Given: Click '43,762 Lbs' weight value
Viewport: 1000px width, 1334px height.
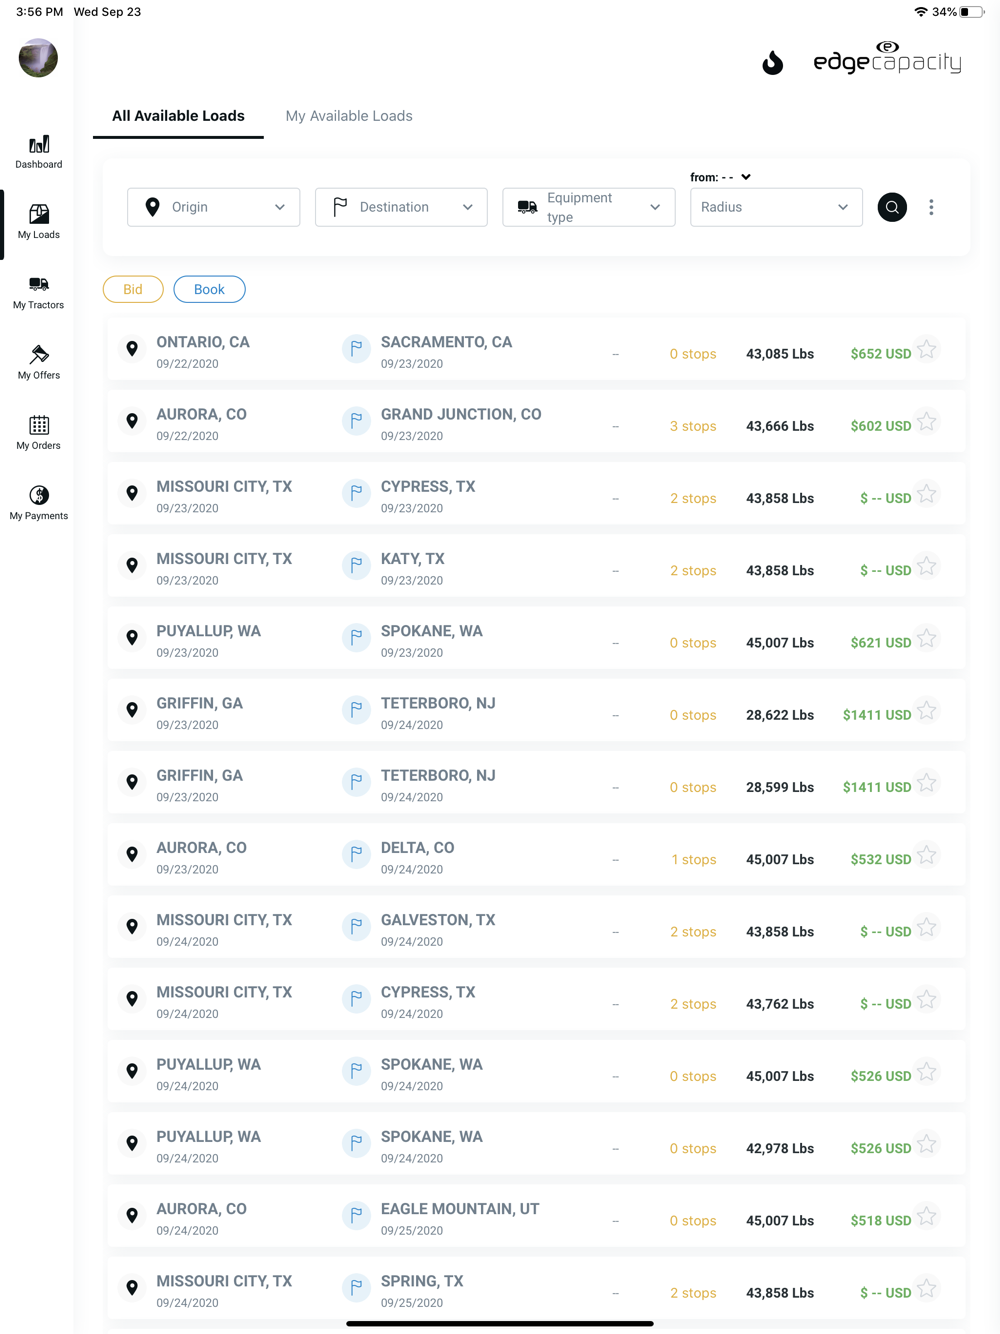Looking at the screenshot, I should click(780, 1004).
